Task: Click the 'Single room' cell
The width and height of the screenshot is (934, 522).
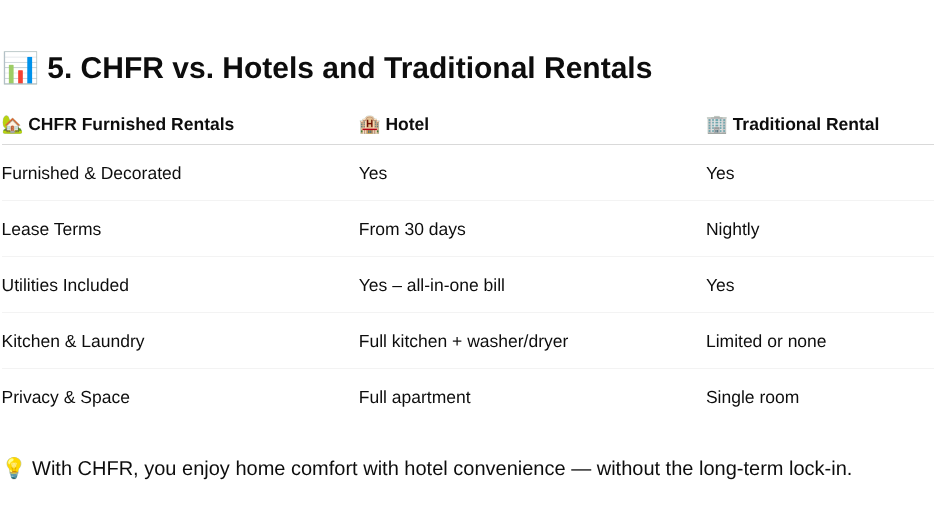Action: tap(752, 397)
